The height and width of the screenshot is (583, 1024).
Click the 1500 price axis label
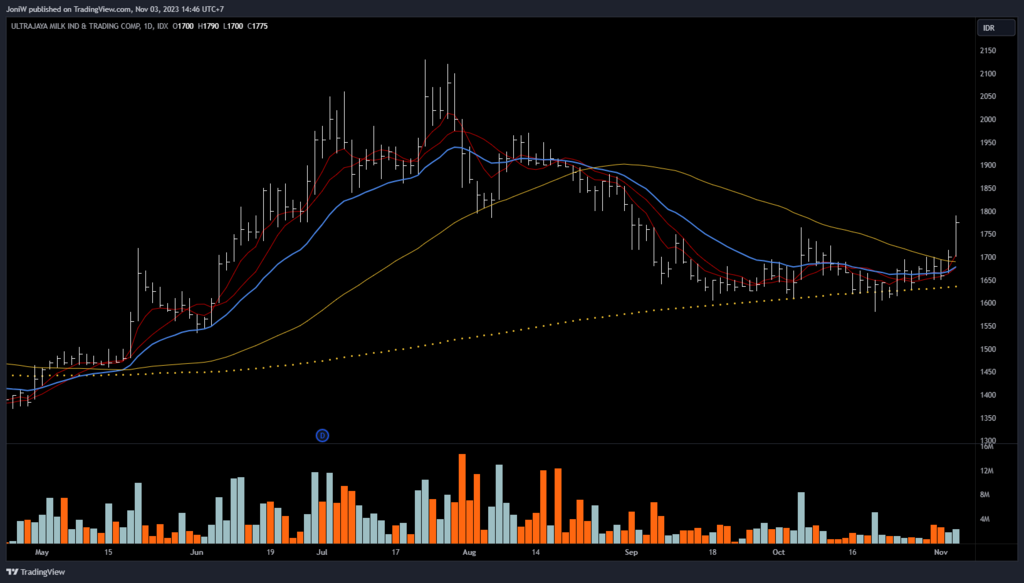coord(988,349)
